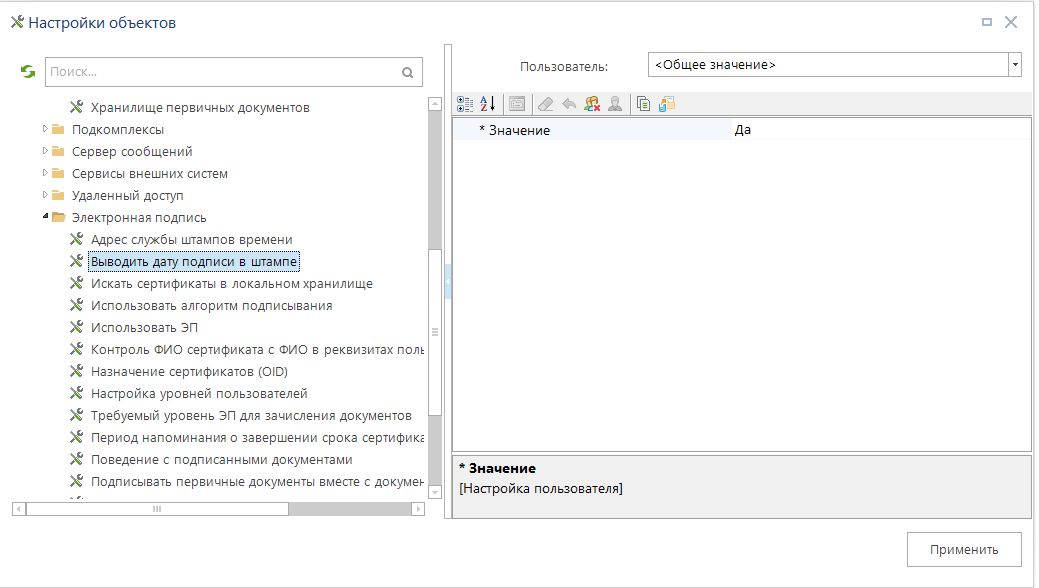
Task: Expand the Подкомплексы folder
Action: 45,129
